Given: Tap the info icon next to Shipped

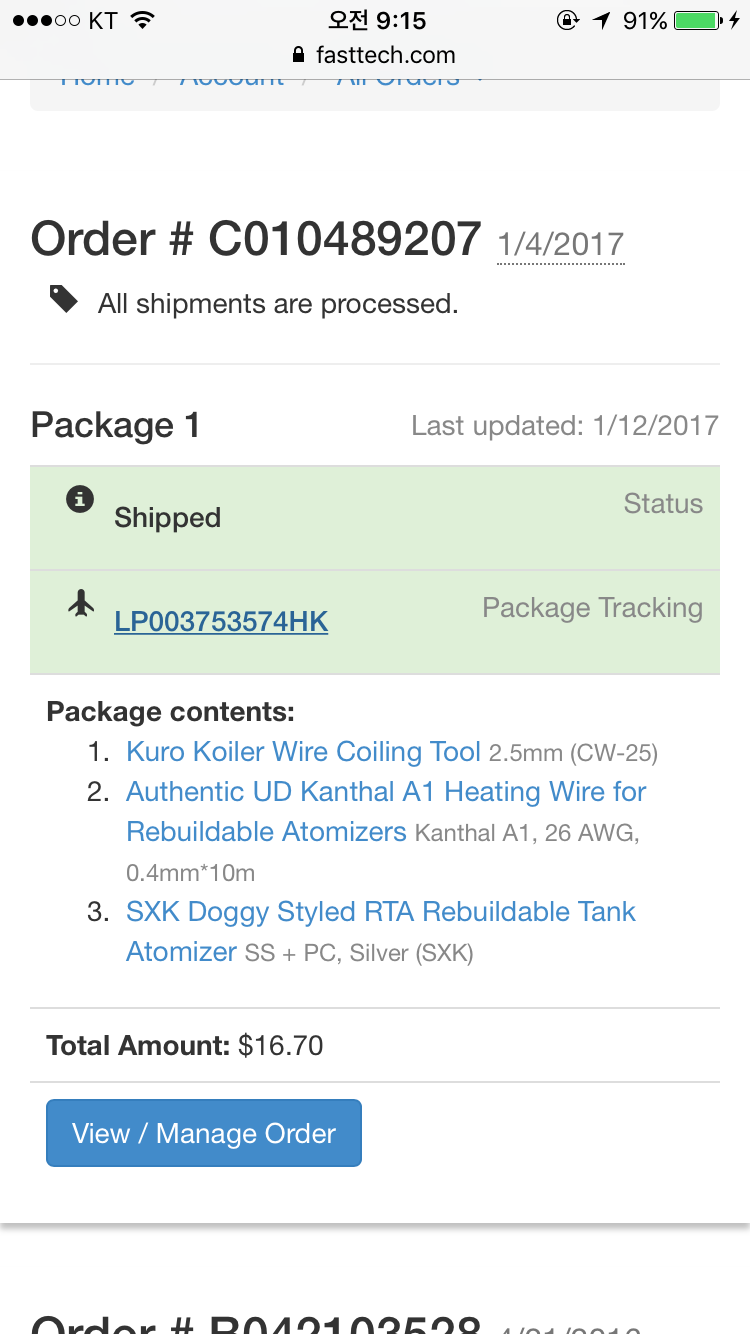Looking at the screenshot, I should pos(80,499).
